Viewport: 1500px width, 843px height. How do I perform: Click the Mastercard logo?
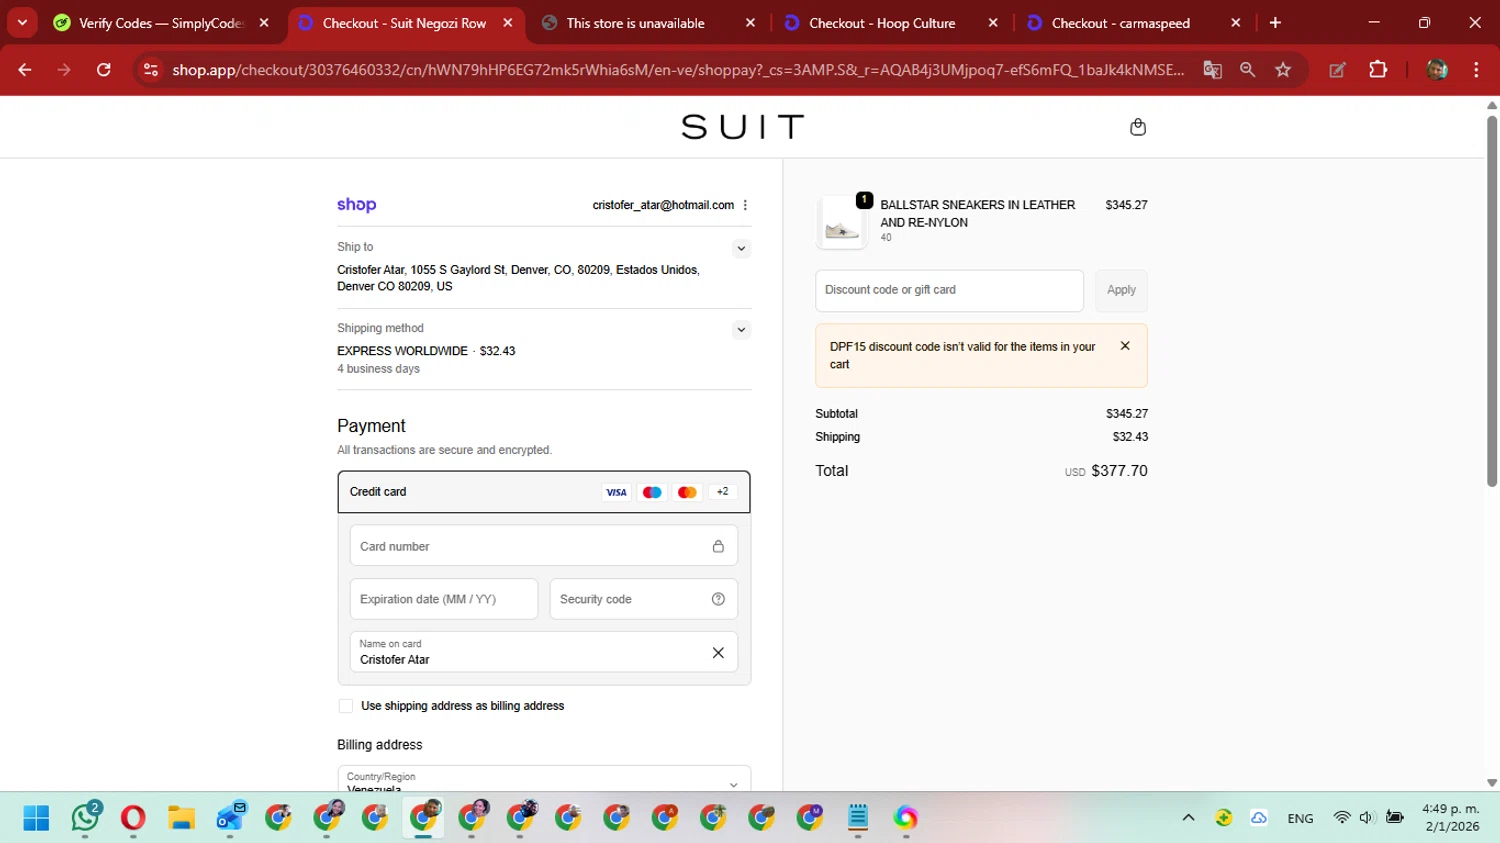687,492
